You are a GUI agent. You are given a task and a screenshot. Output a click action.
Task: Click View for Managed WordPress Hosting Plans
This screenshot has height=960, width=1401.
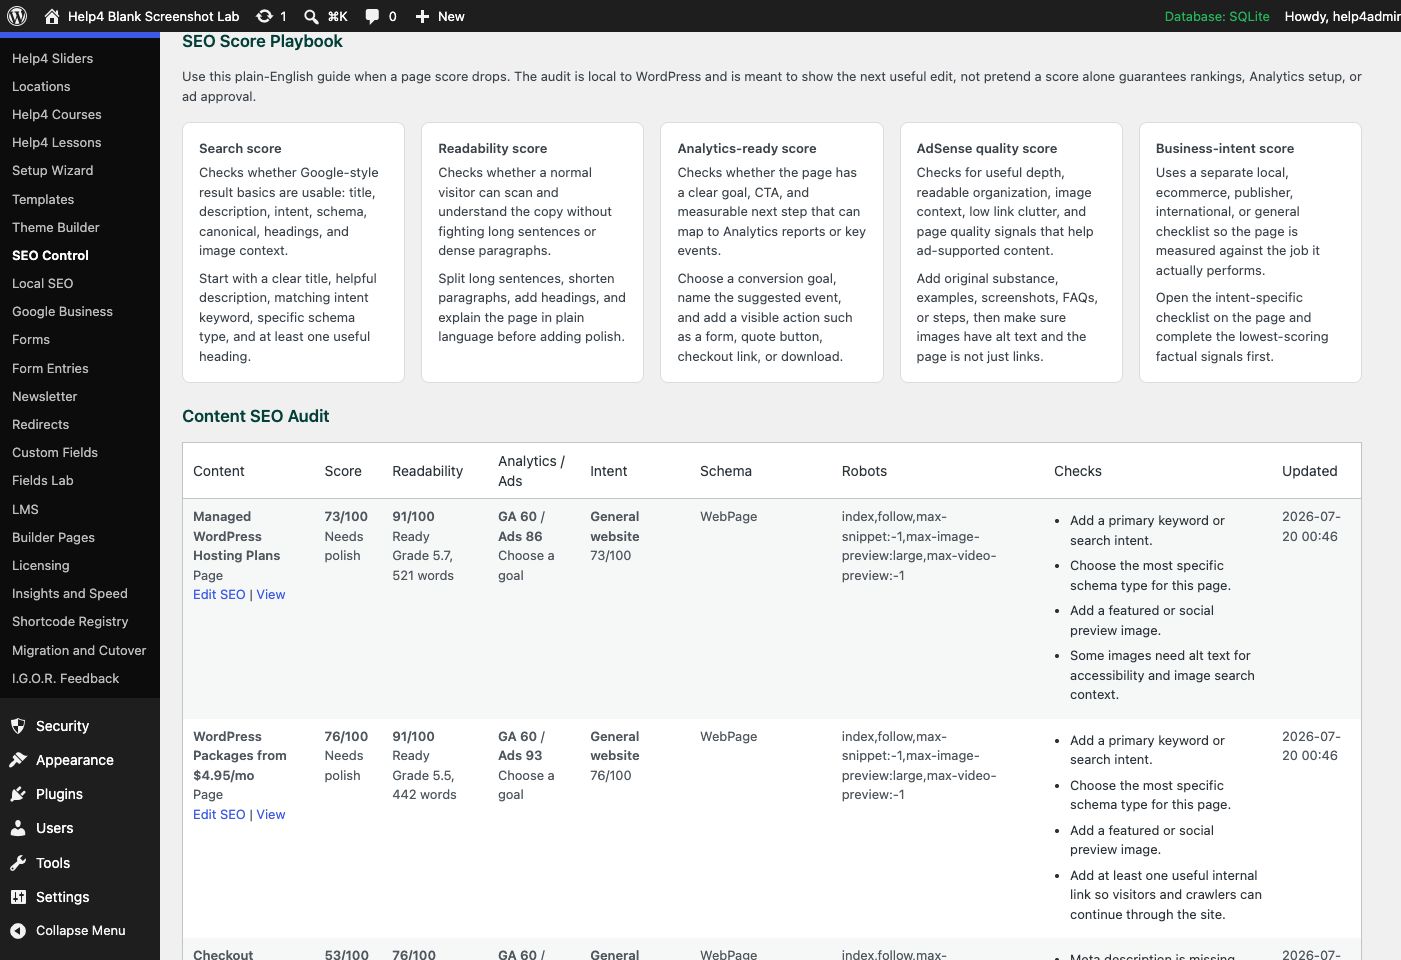(x=271, y=594)
